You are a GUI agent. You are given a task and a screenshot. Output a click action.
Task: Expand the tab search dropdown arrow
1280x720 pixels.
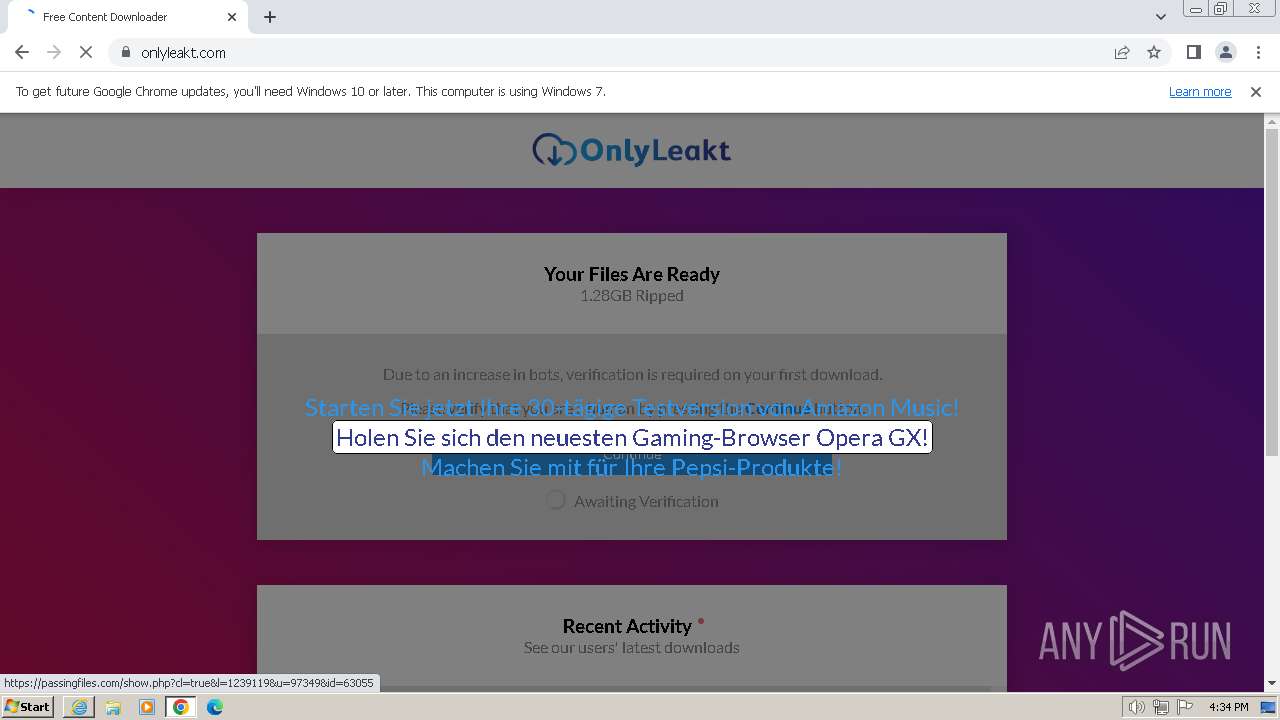[x=1160, y=17]
